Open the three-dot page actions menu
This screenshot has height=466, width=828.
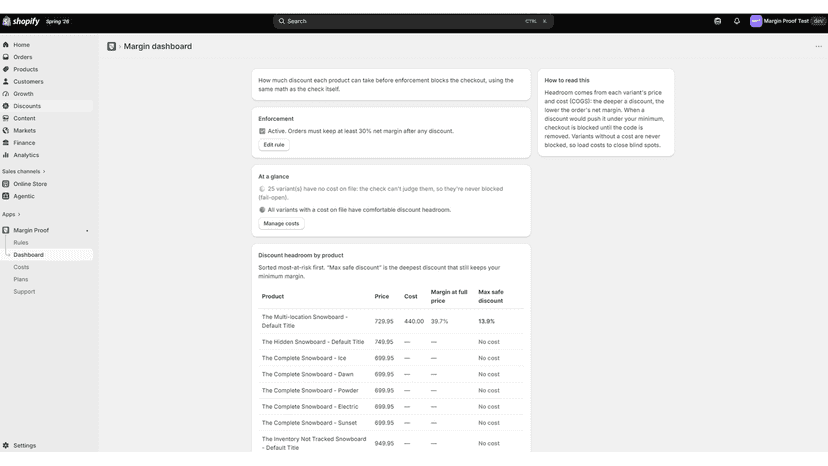(818, 46)
